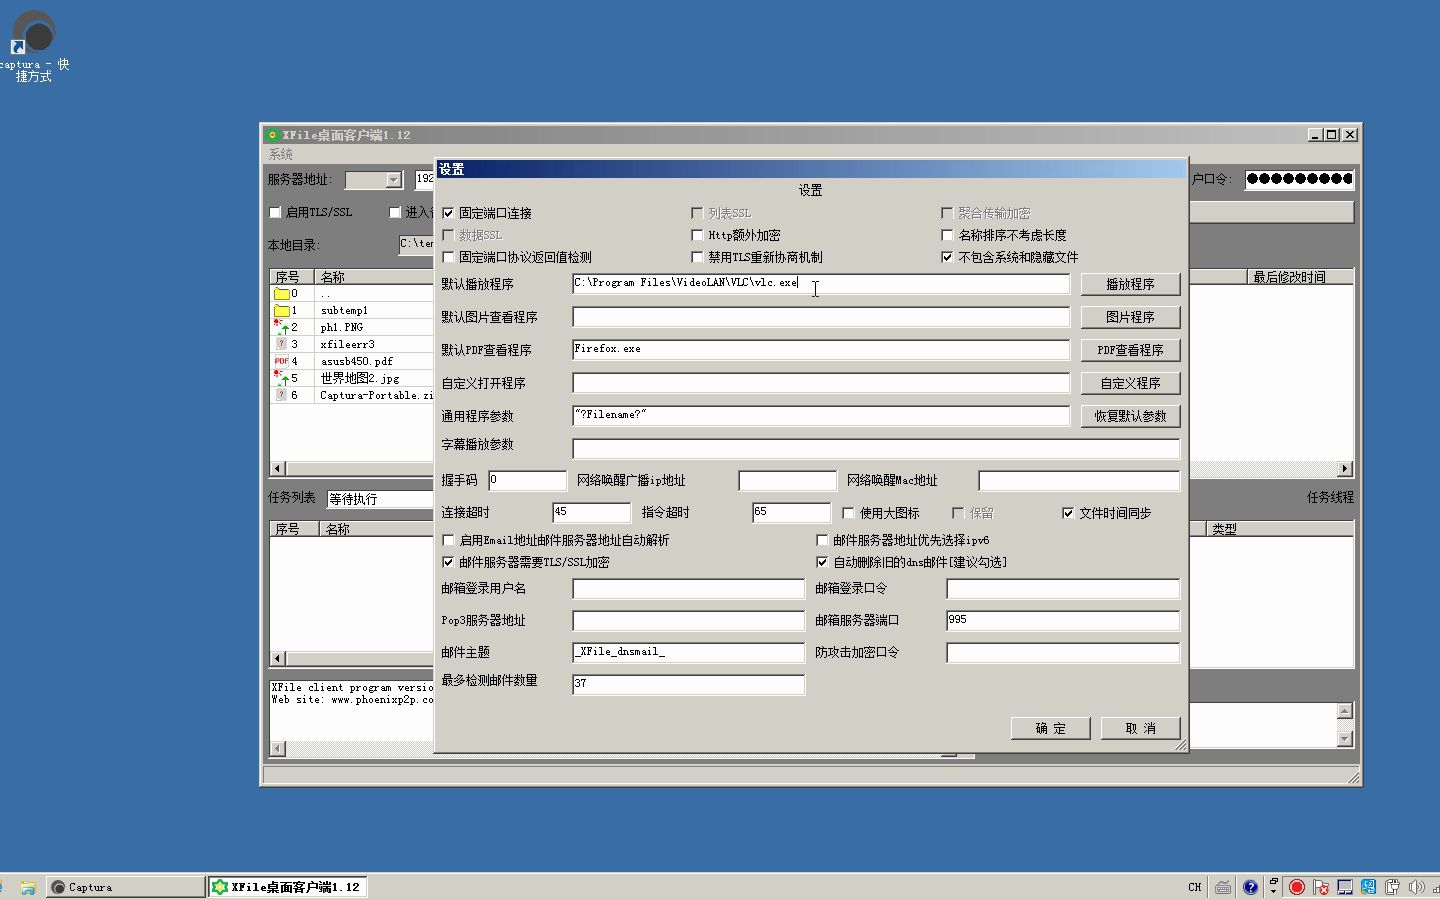Click the blue network sharing tray icon
This screenshot has height=900, width=1440.
tap(1368, 887)
